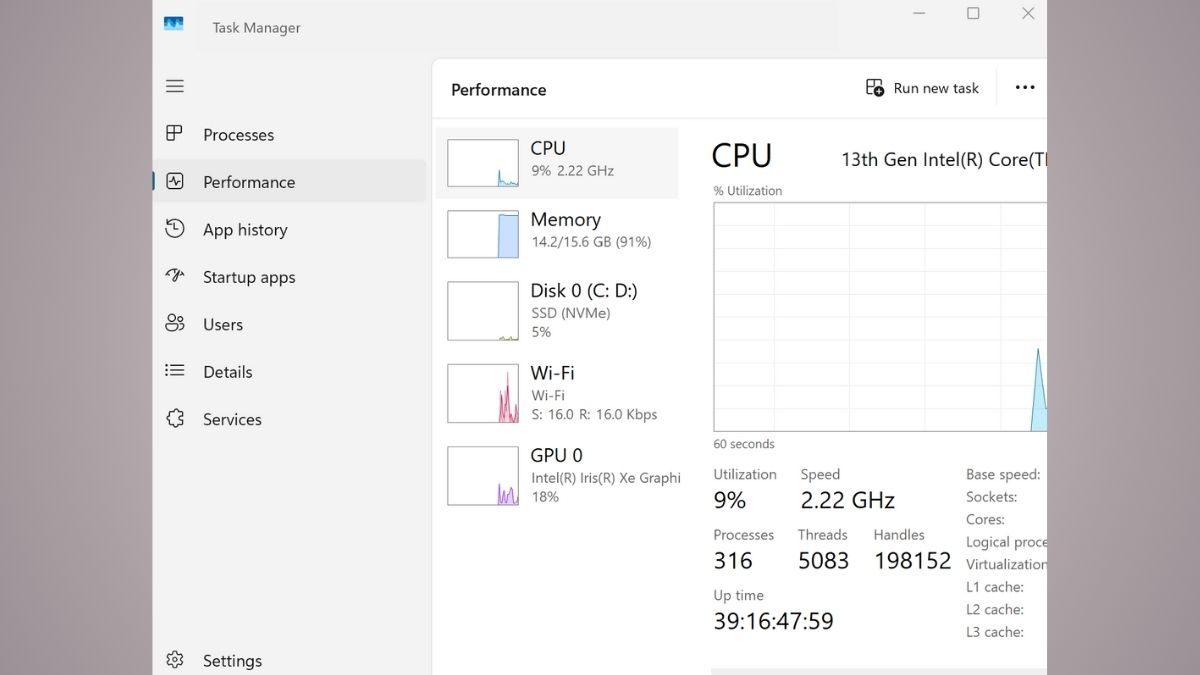Click the Users people icon
This screenshot has height=675, width=1200.
175,323
